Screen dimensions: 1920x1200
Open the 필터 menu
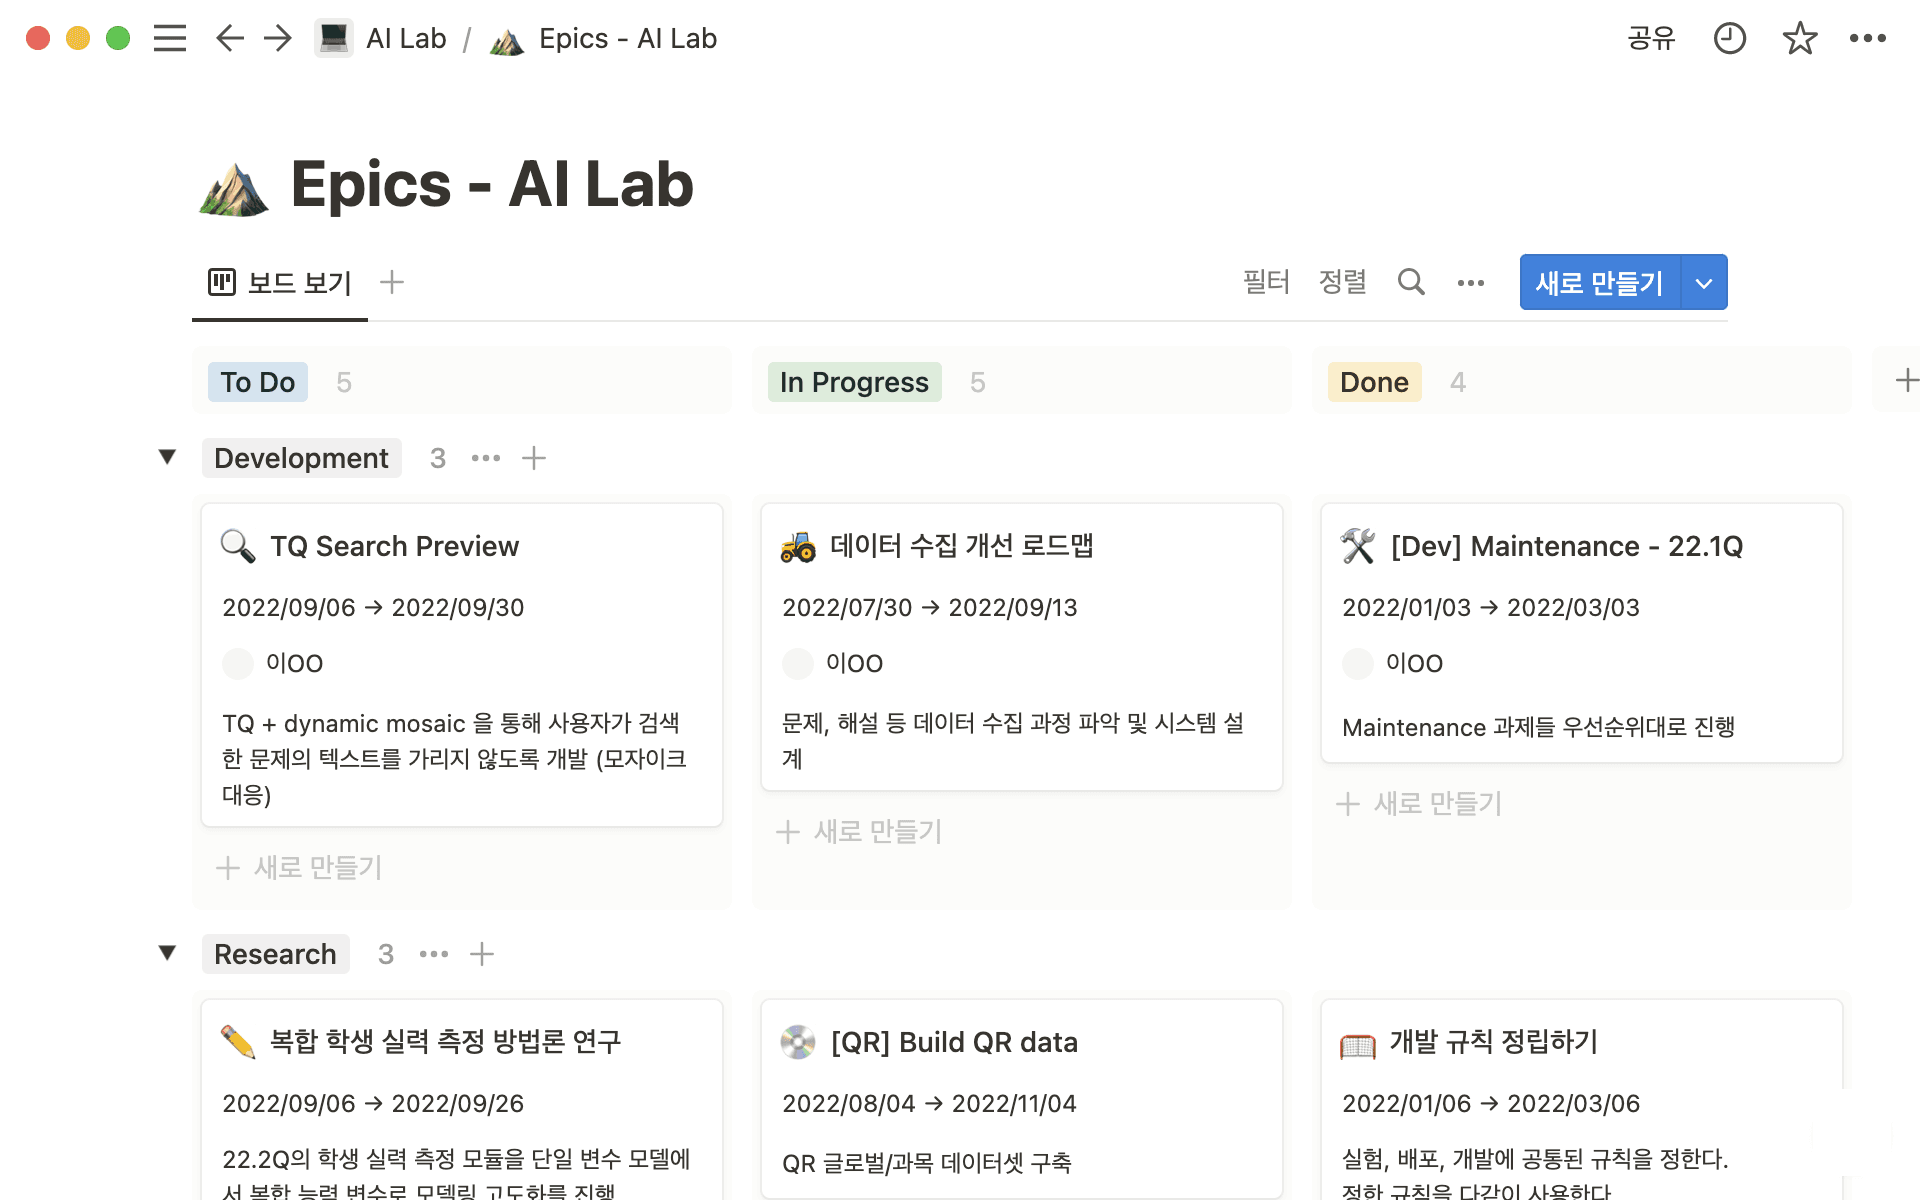coord(1265,282)
